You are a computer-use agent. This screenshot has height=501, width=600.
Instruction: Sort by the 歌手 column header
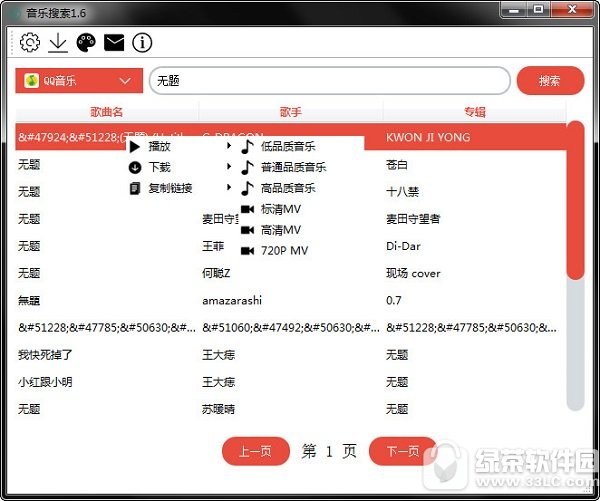pyautogui.click(x=291, y=112)
